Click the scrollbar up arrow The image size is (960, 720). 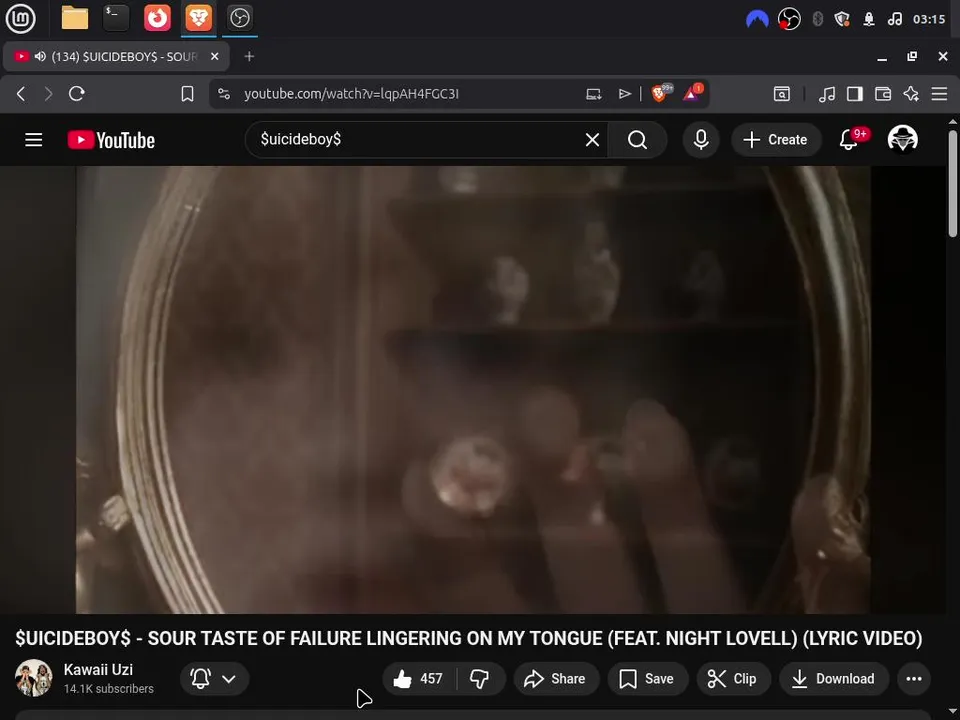click(x=953, y=121)
